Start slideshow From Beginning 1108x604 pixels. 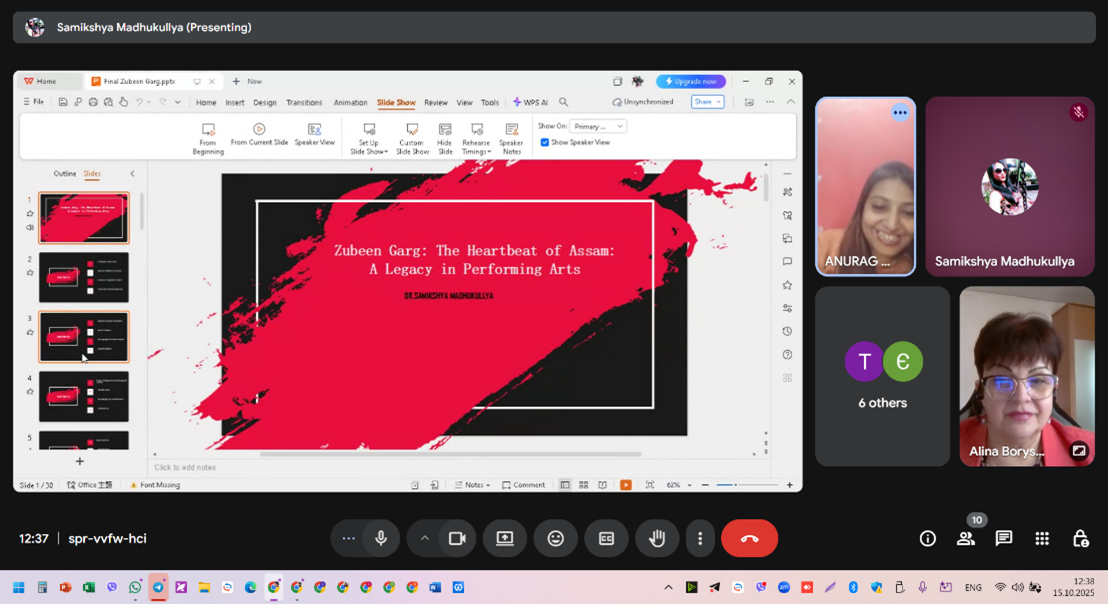(208, 136)
